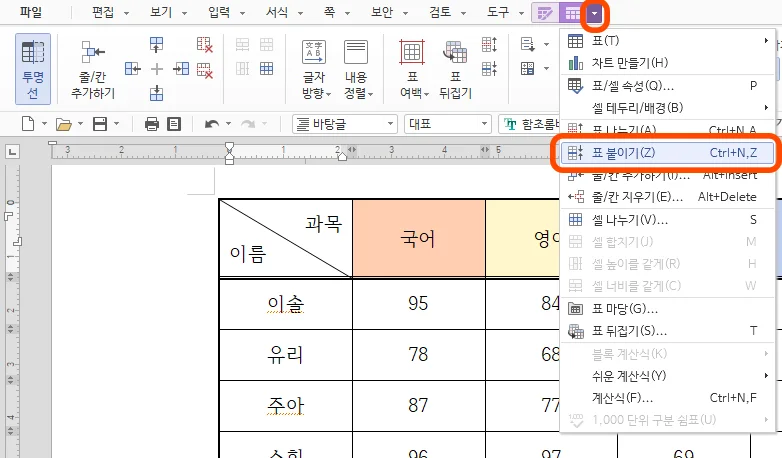Click the save diskette icon
This screenshot has height=458, width=782.
click(x=100, y=123)
